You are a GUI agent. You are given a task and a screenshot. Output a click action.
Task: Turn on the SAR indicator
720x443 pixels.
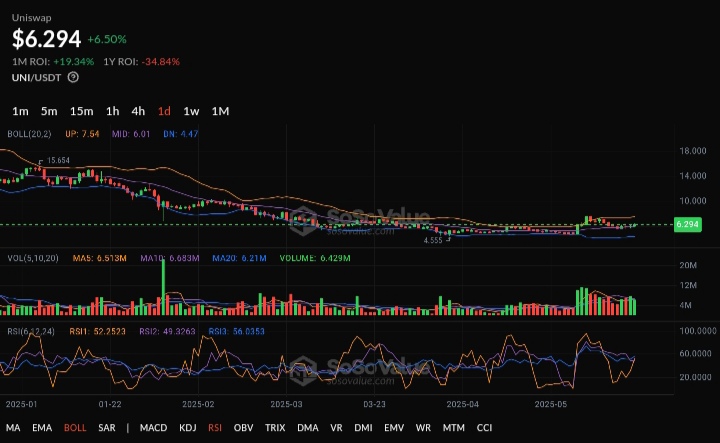[x=106, y=428]
